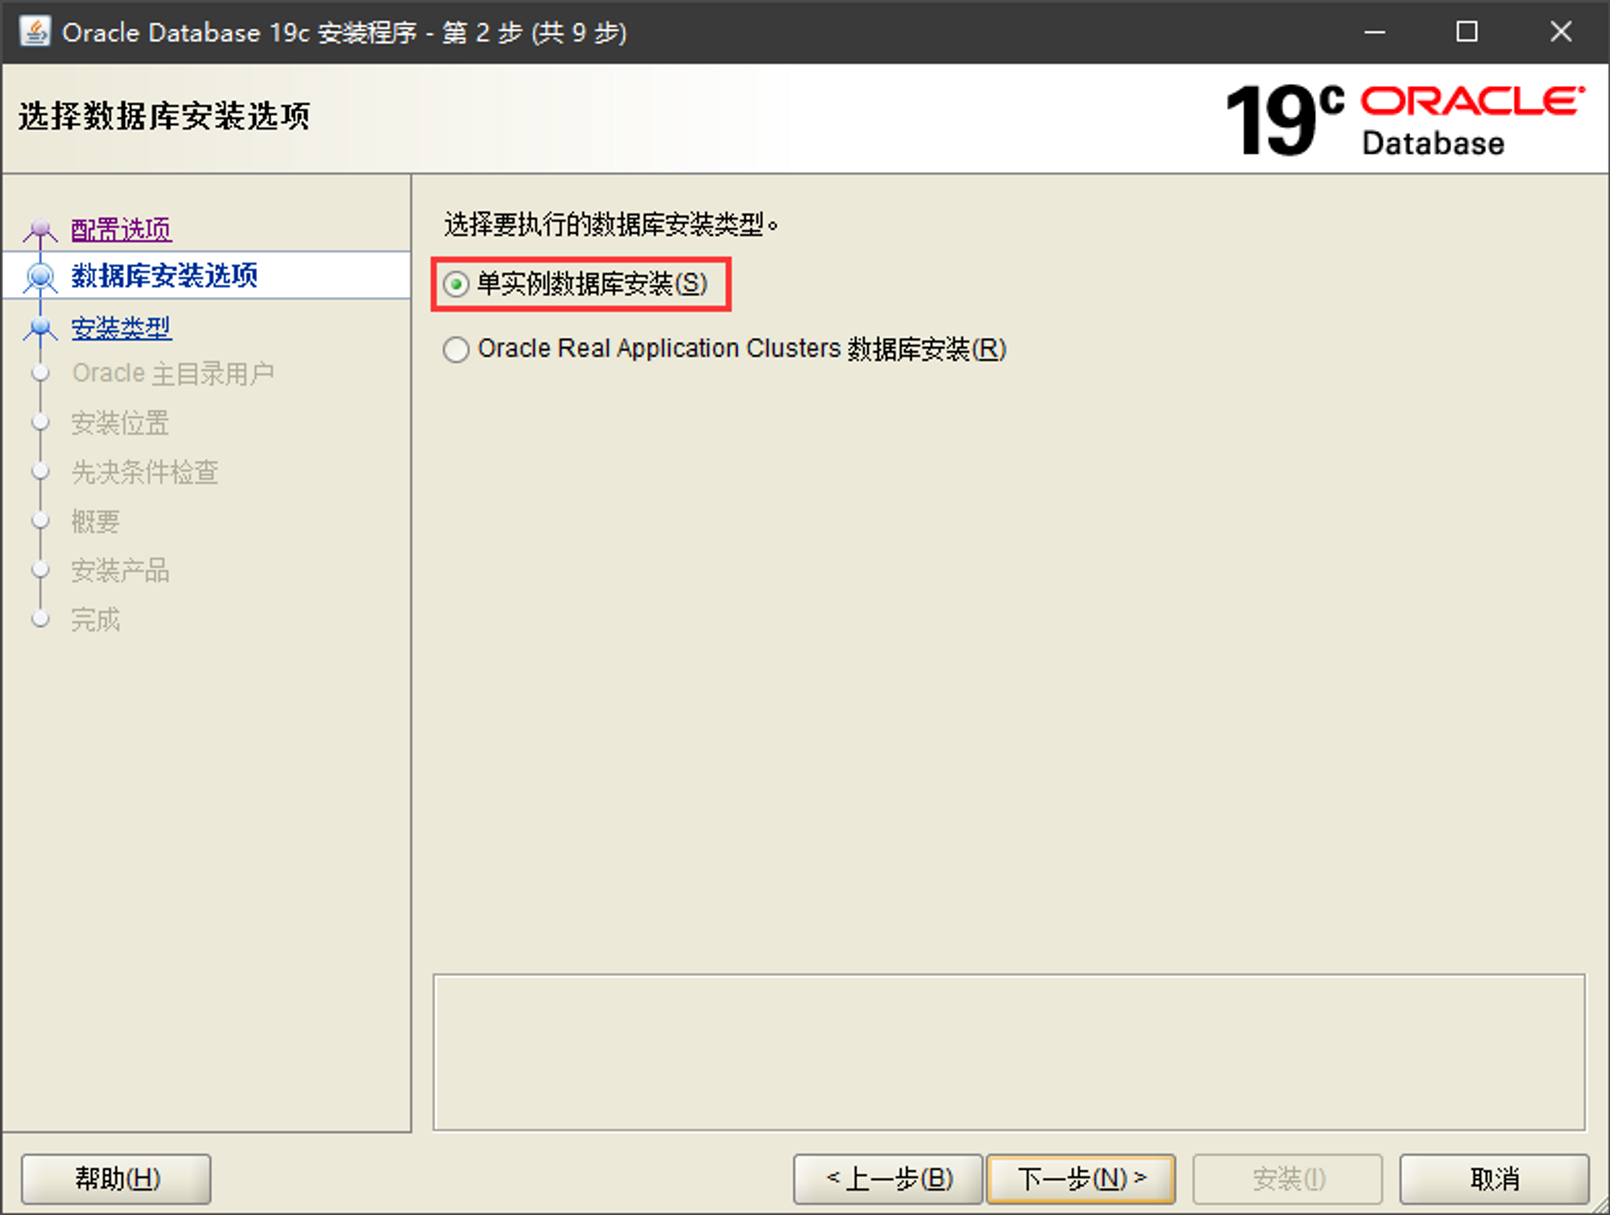This screenshot has width=1610, height=1215.
Task: Proceed with 下一步(N) button
Action: click(1081, 1179)
